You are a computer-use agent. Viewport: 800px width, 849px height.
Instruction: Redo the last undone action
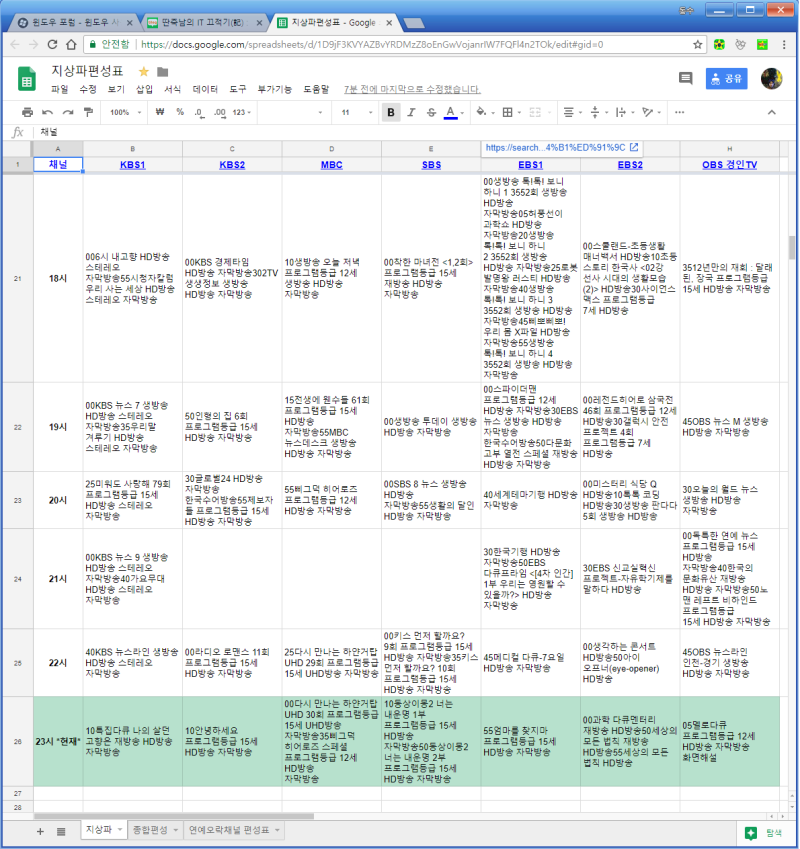point(68,112)
